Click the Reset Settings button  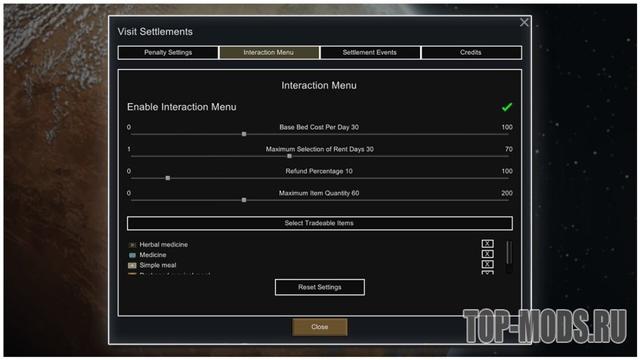[x=320, y=287]
